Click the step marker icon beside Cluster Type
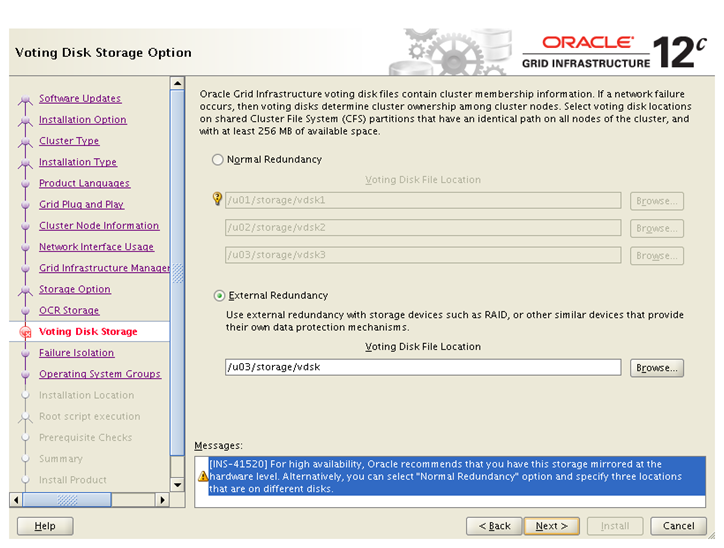 pyautogui.click(x=25, y=141)
